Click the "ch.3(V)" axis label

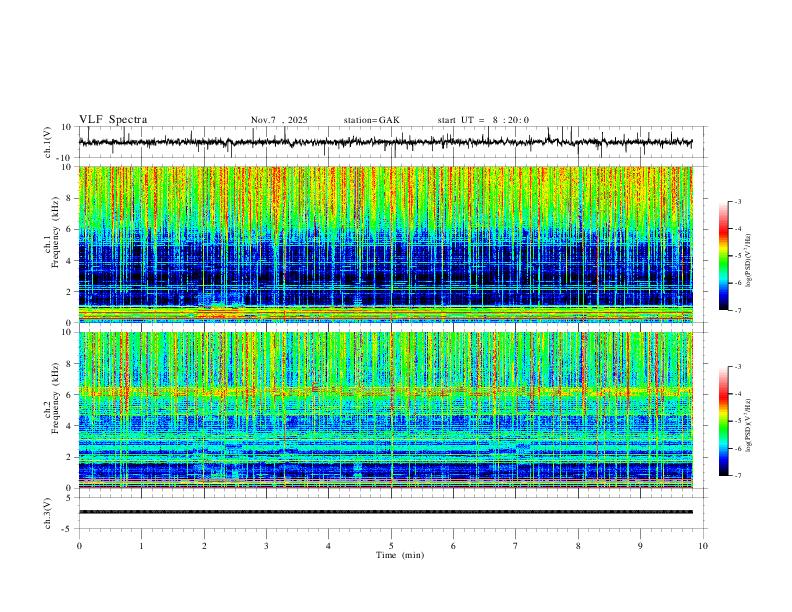[48, 513]
